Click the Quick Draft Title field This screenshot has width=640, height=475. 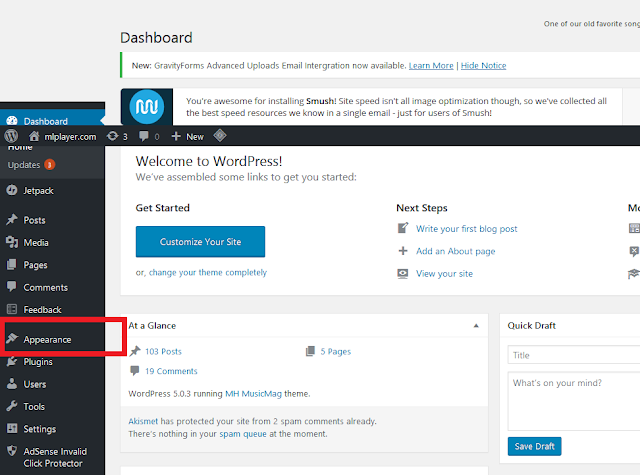click(x=574, y=355)
